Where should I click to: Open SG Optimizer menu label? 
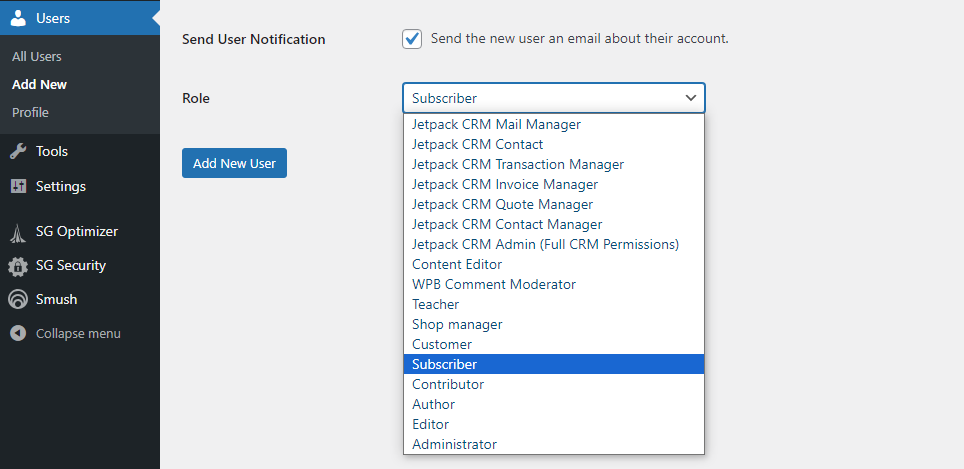[77, 232]
